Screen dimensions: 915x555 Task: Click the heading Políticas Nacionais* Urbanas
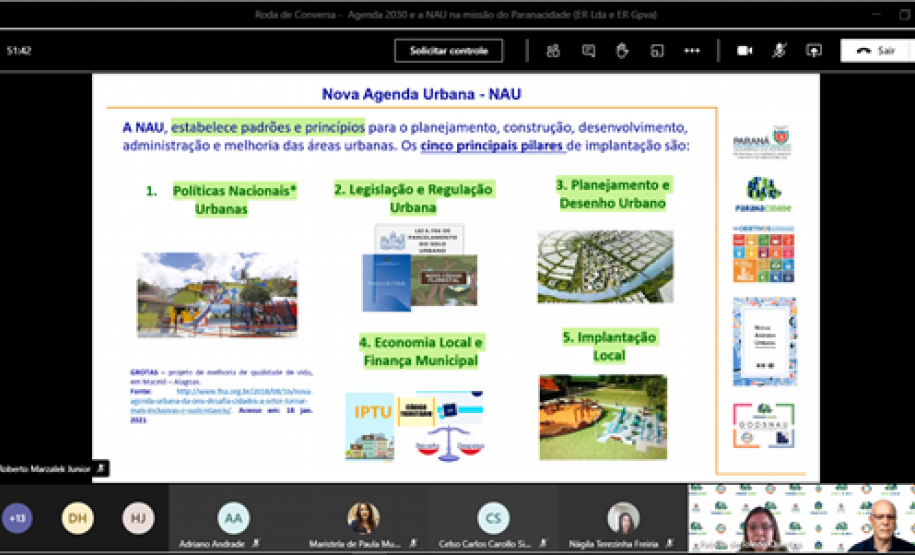click(235, 200)
